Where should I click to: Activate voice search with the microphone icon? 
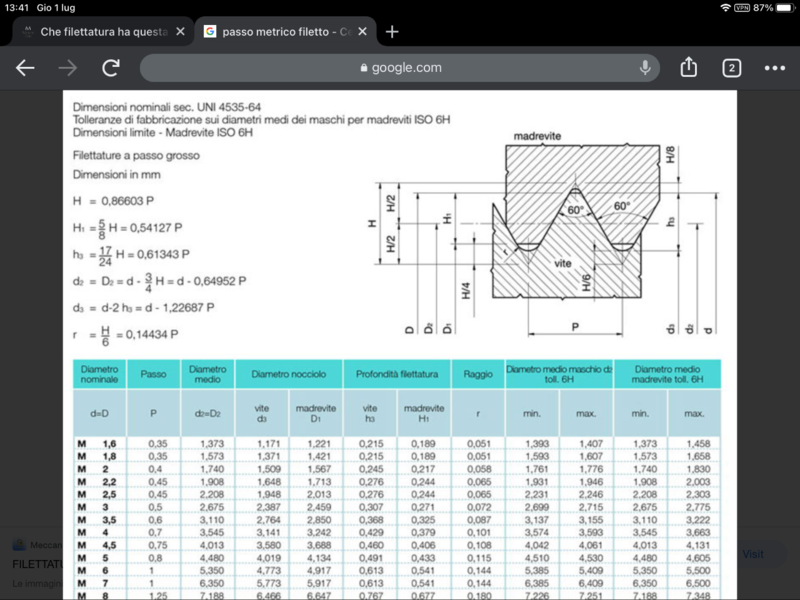[x=645, y=70]
